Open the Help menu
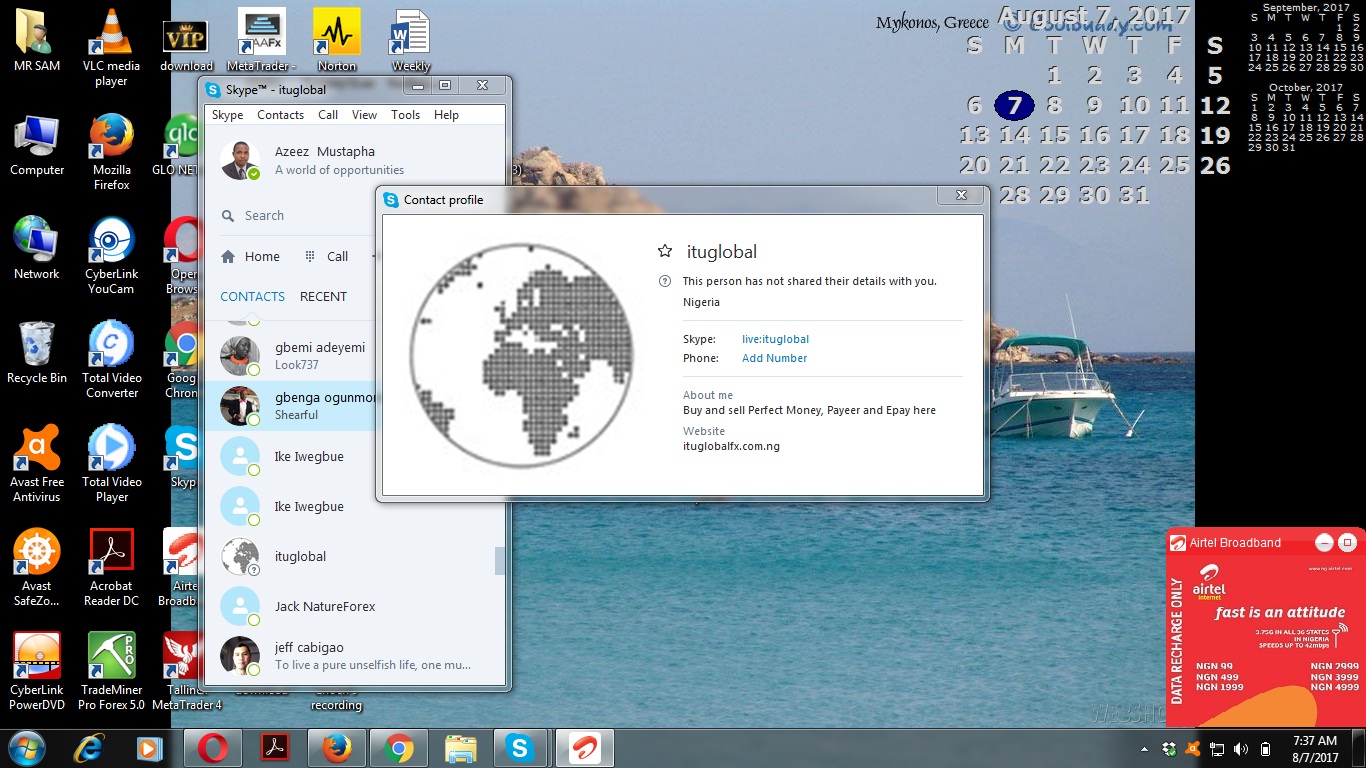Image resolution: width=1366 pixels, height=768 pixels. (446, 115)
